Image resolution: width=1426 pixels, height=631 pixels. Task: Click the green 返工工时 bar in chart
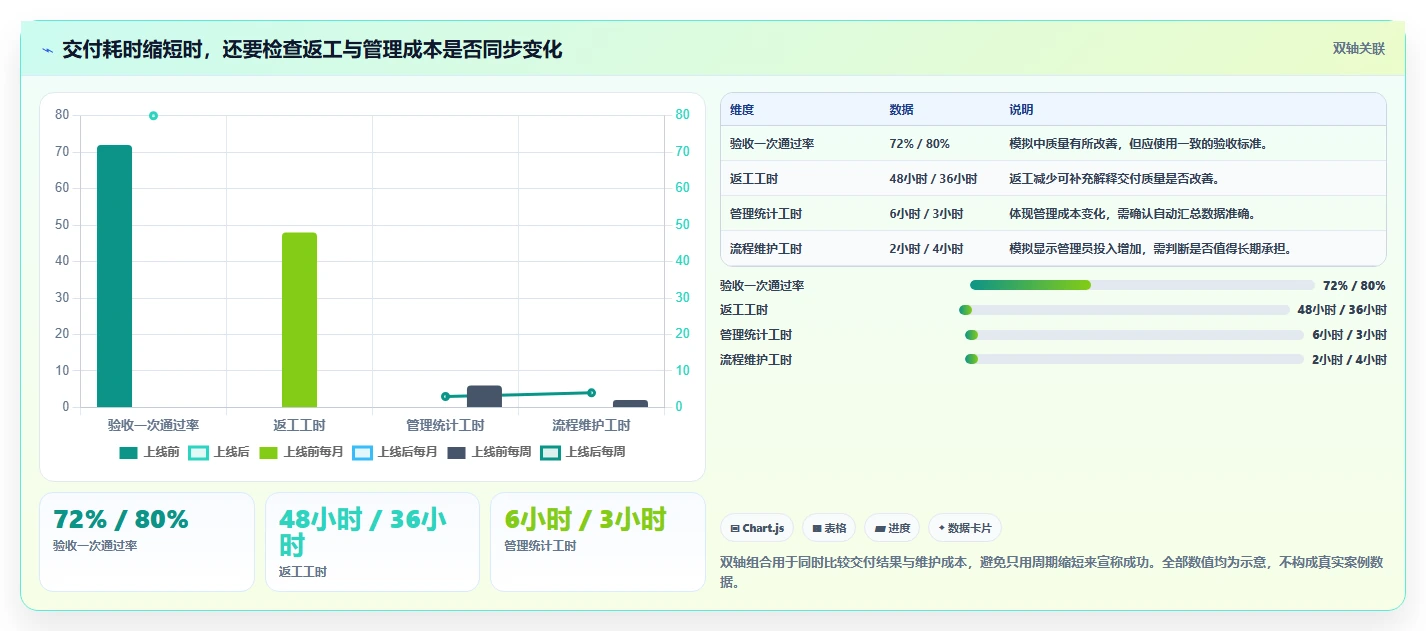[x=299, y=320]
